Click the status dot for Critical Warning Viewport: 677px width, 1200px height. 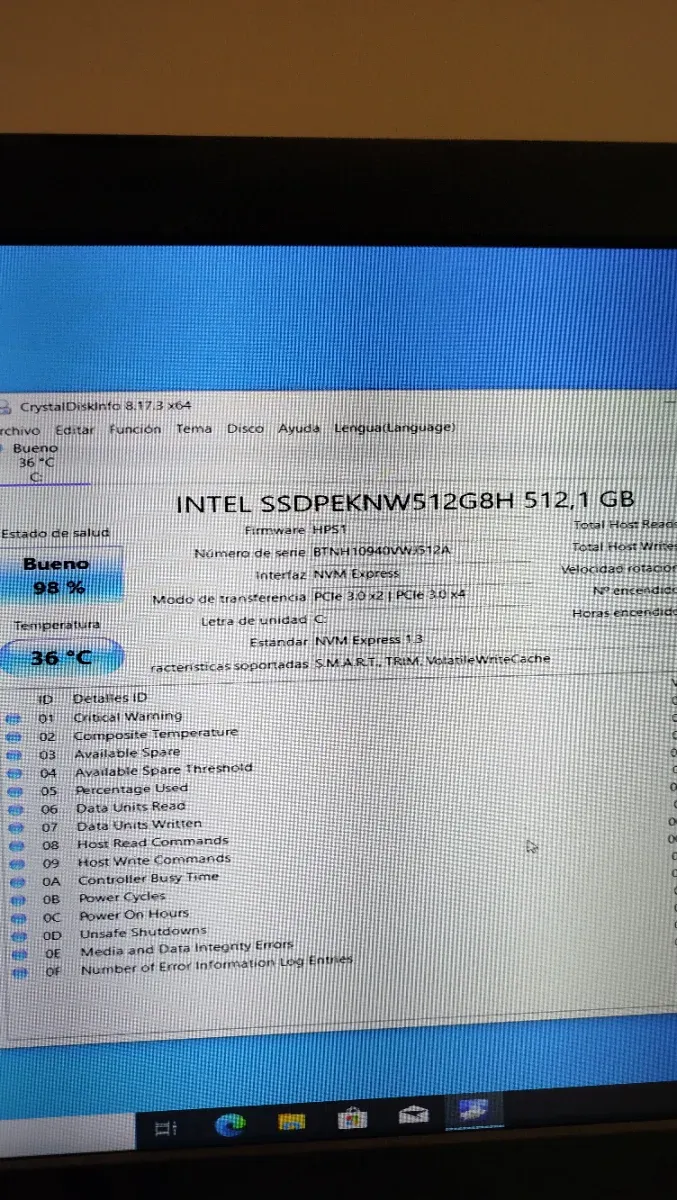[x=13, y=718]
